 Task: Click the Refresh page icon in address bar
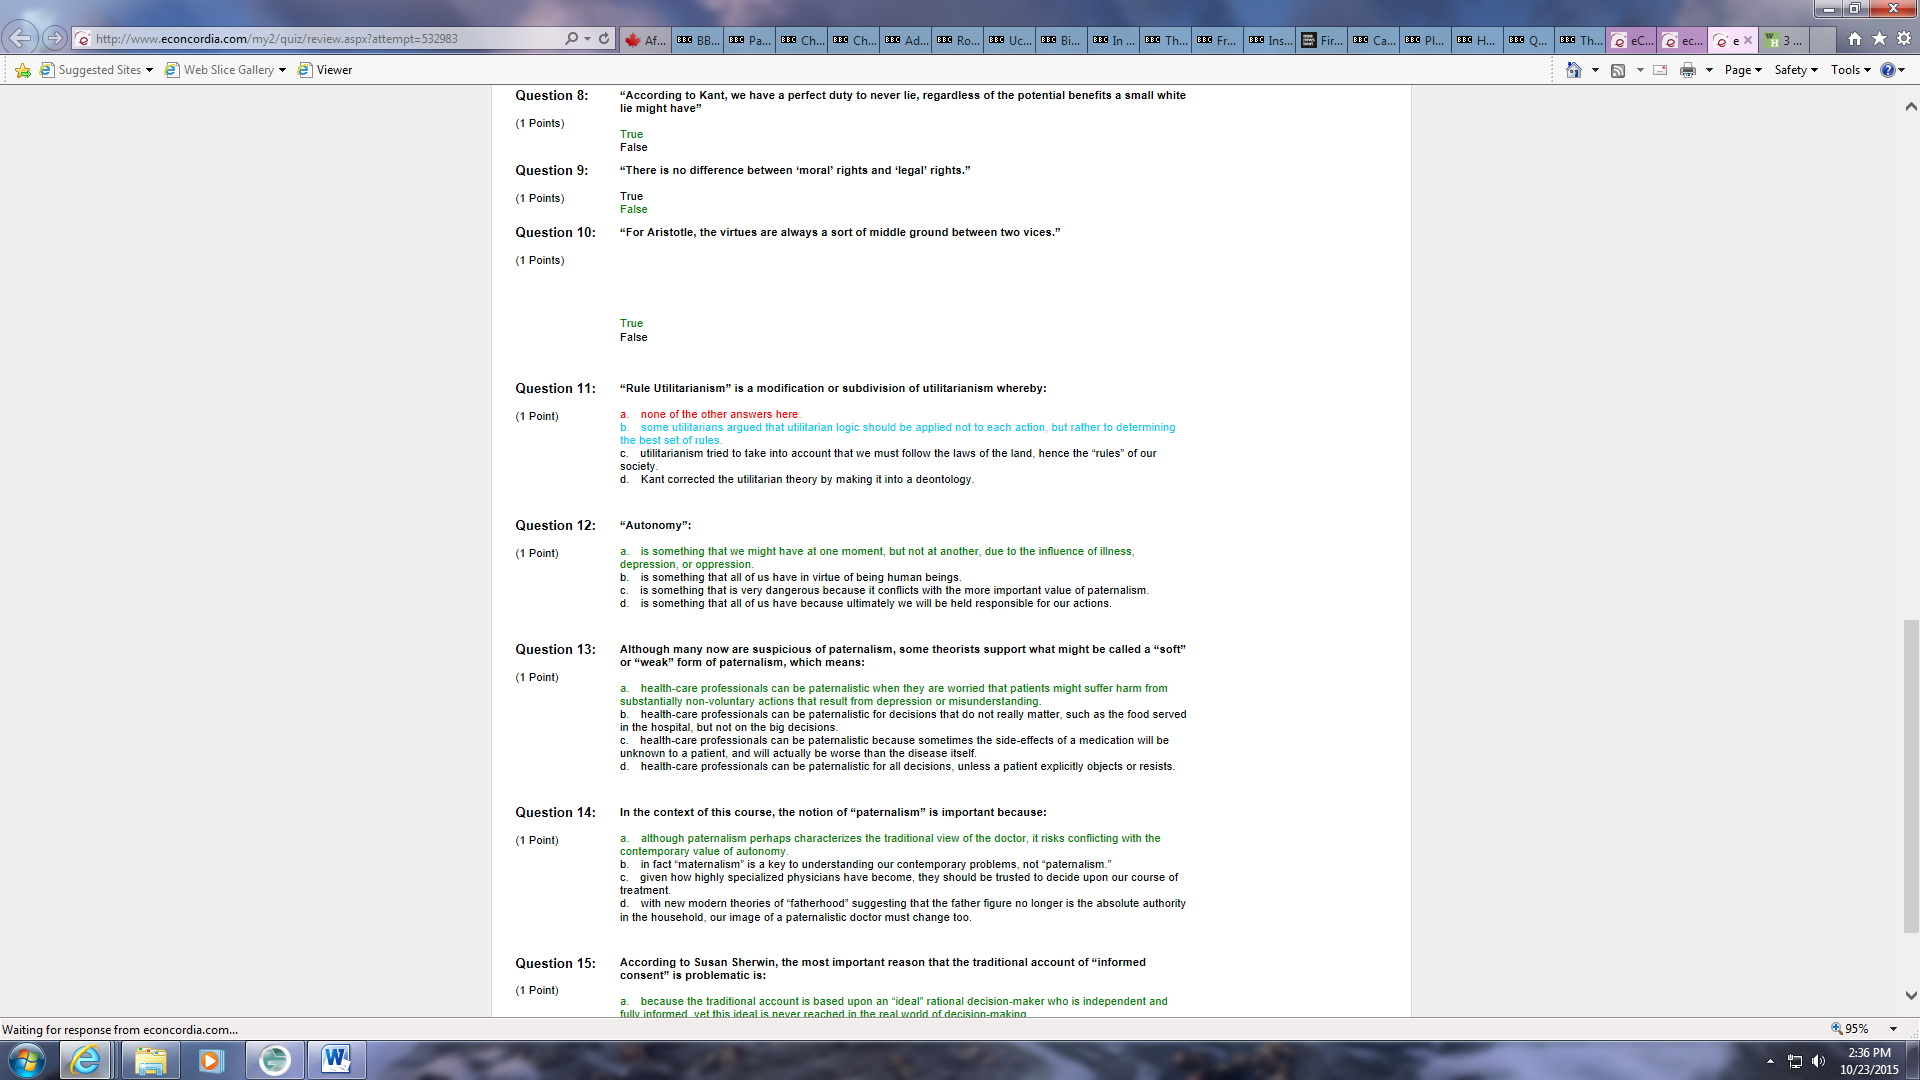(x=604, y=38)
